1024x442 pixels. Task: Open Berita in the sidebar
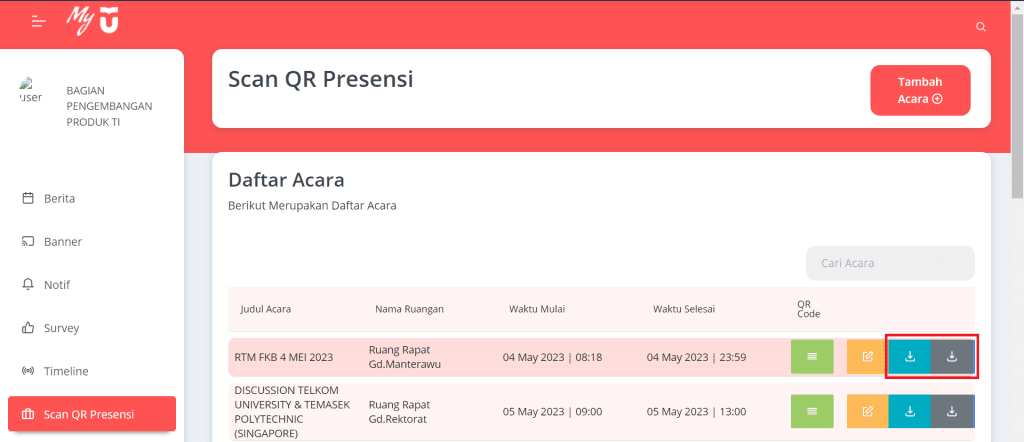click(x=59, y=198)
